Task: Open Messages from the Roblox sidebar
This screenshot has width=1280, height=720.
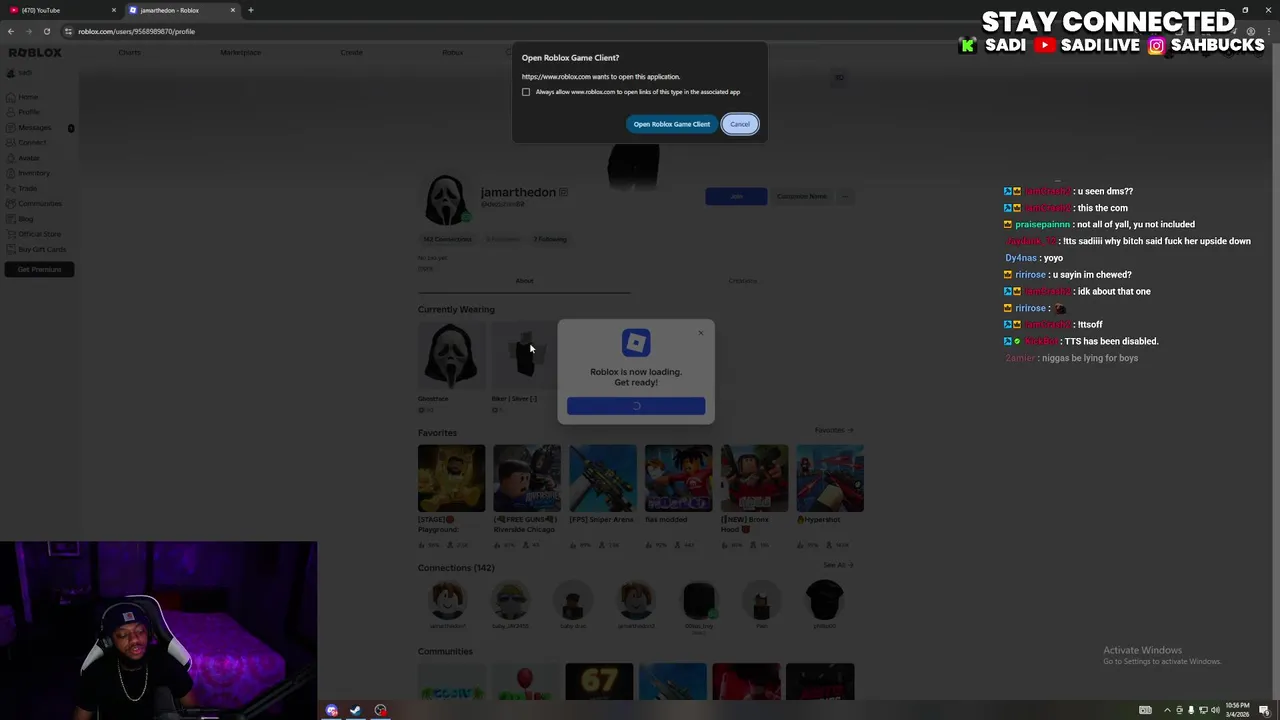Action: pos(34,127)
